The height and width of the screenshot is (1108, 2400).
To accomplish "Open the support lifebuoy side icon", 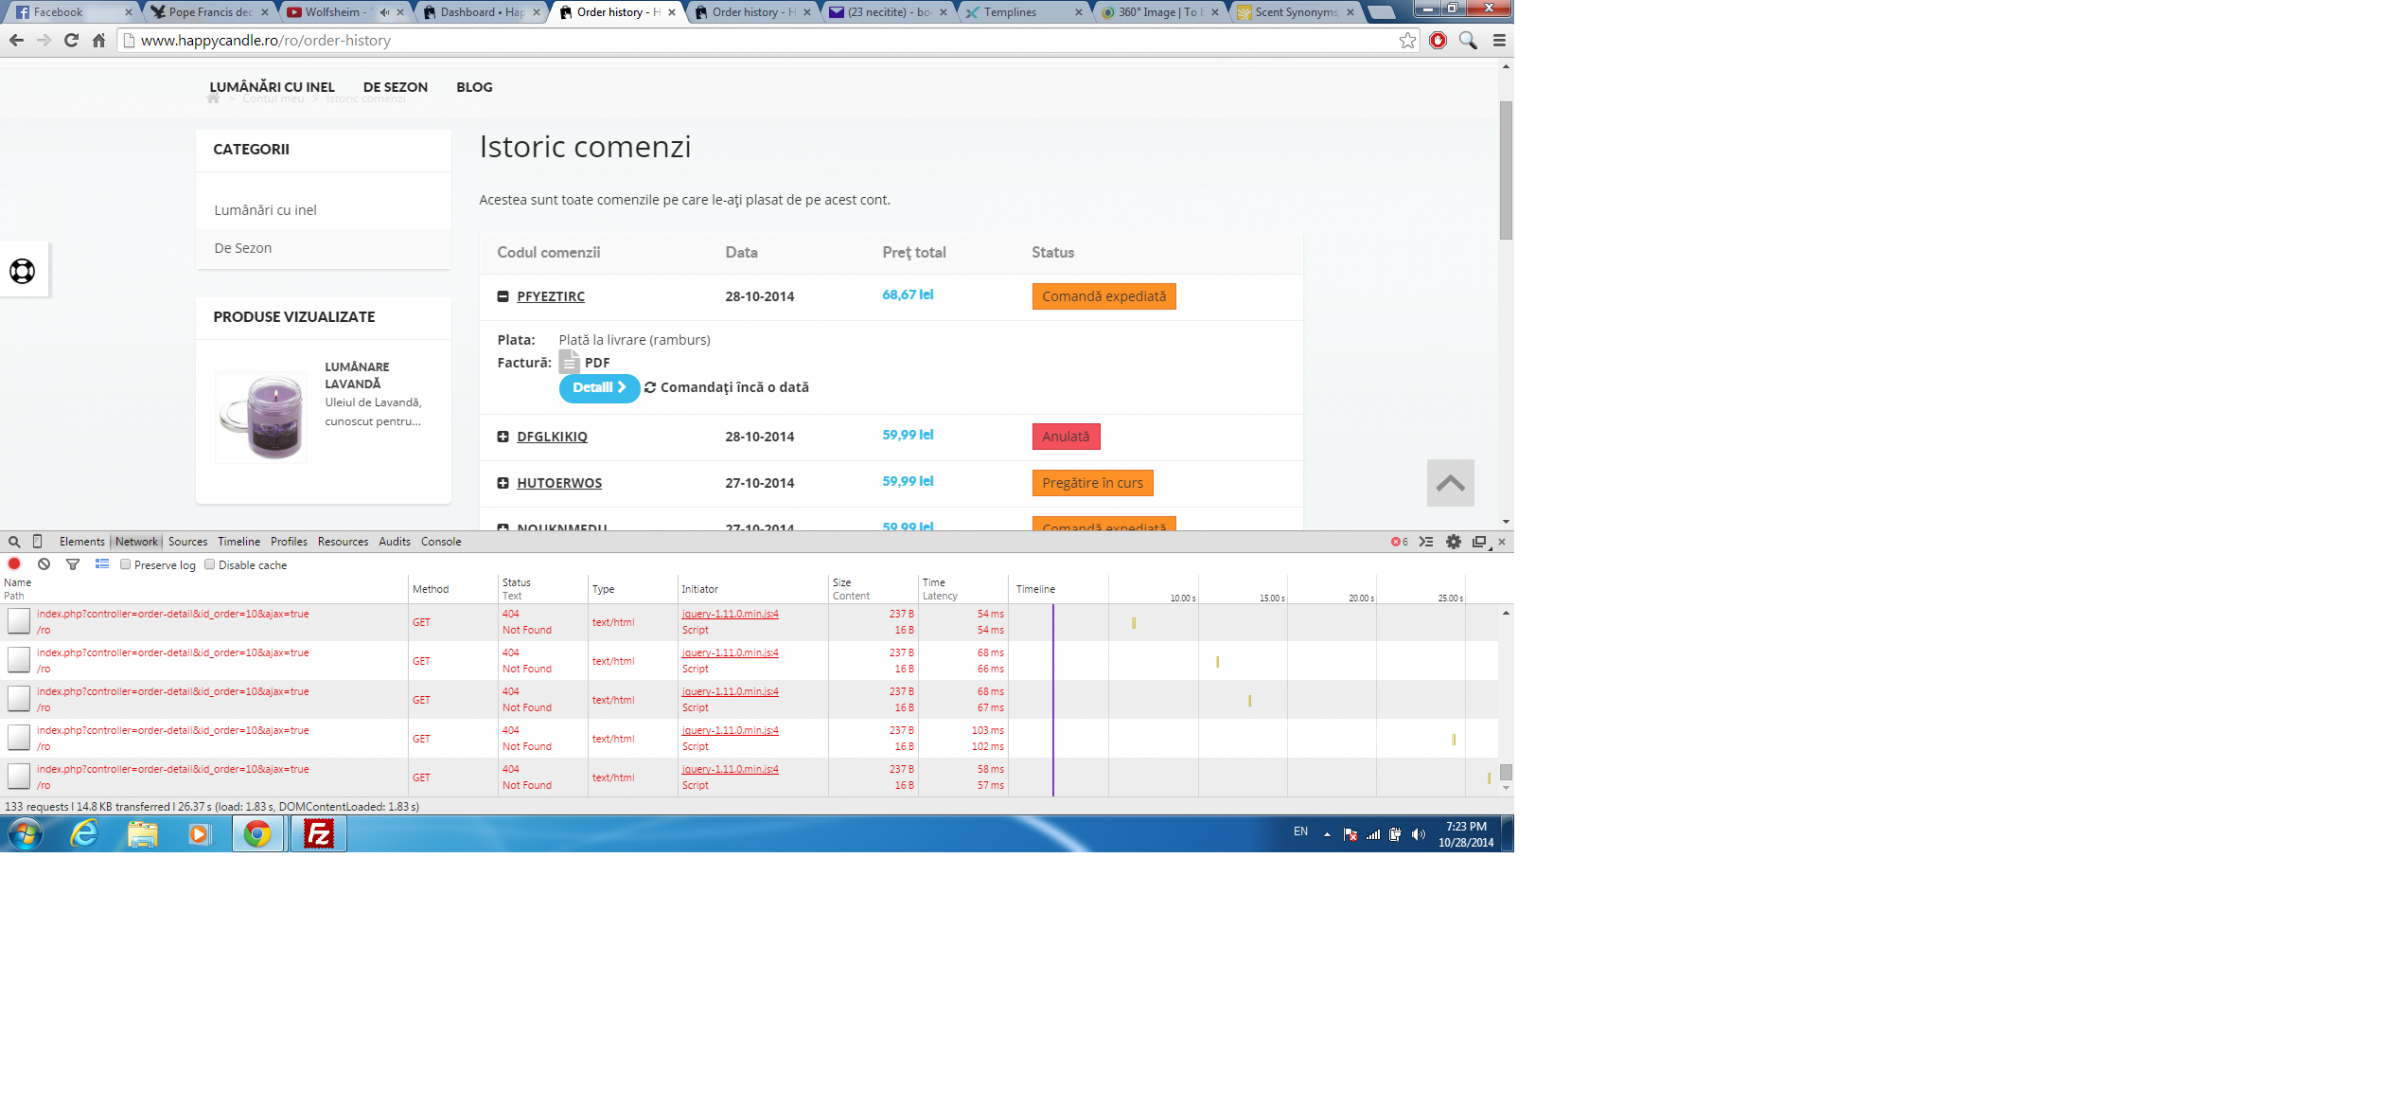I will click(x=22, y=270).
